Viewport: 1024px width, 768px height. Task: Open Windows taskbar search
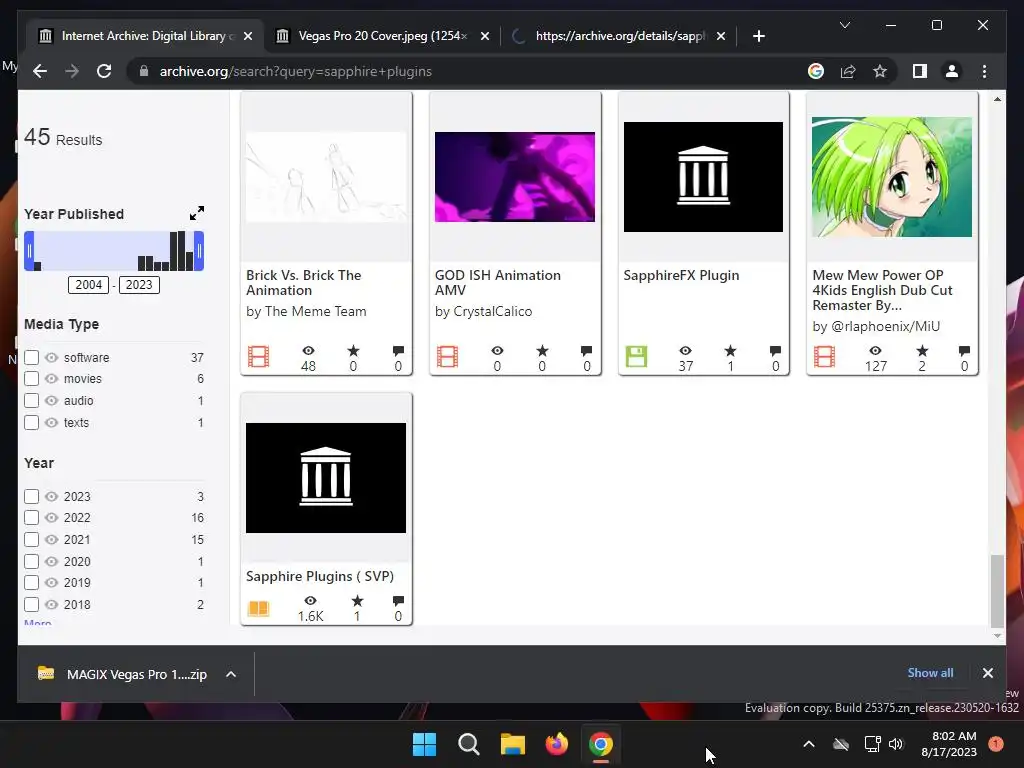(x=469, y=744)
